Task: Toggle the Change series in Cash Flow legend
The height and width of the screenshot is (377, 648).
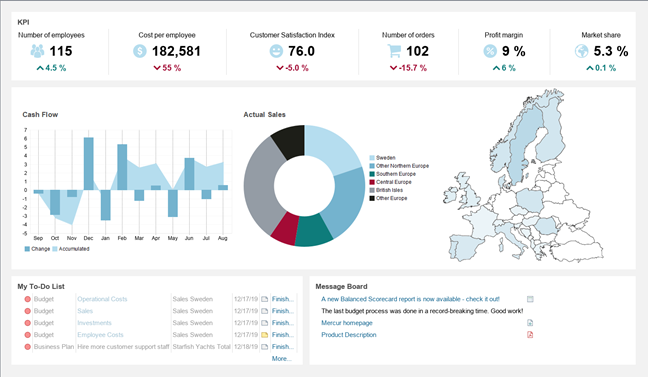Action: 37,249
